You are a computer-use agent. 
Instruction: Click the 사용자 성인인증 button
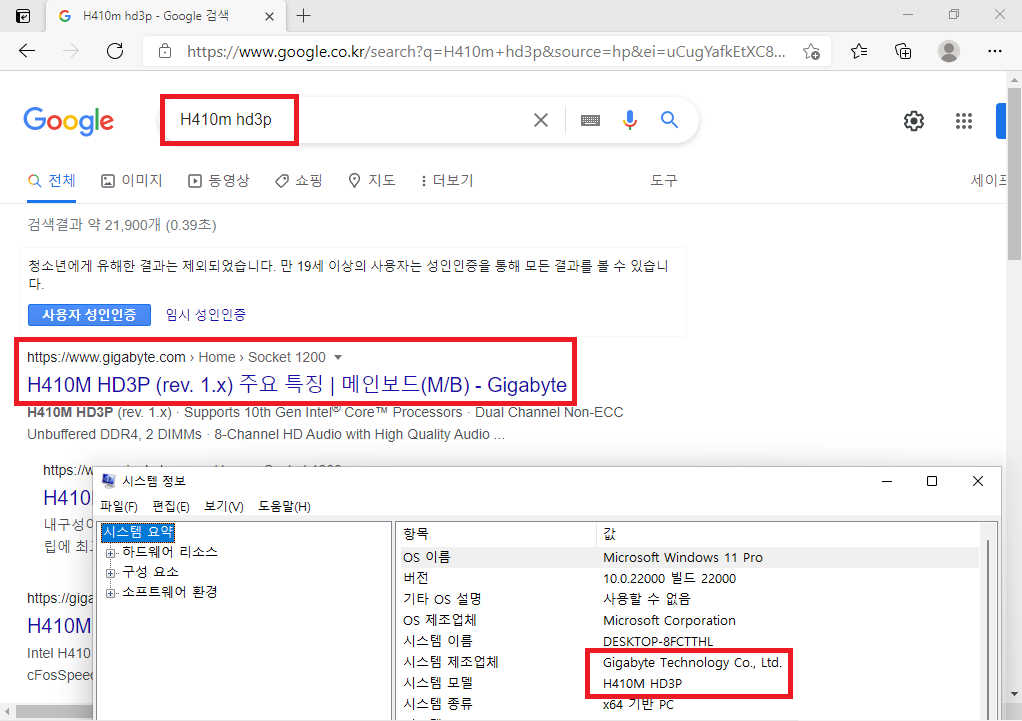[89, 315]
